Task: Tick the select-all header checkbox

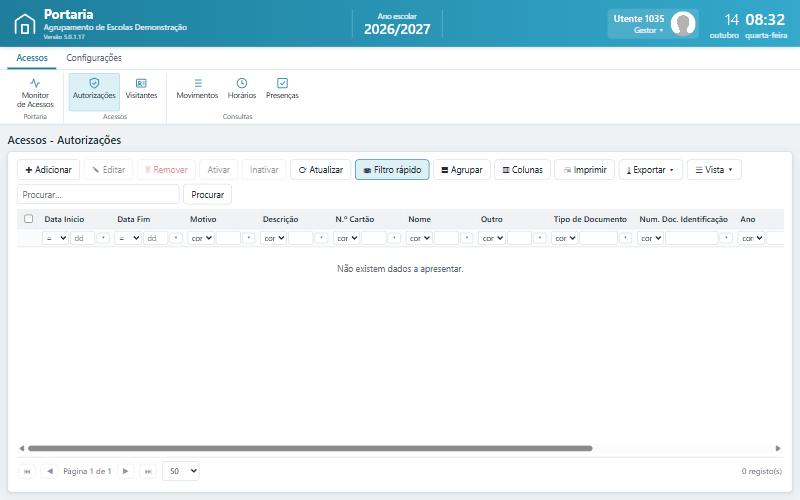Action: tap(29, 219)
